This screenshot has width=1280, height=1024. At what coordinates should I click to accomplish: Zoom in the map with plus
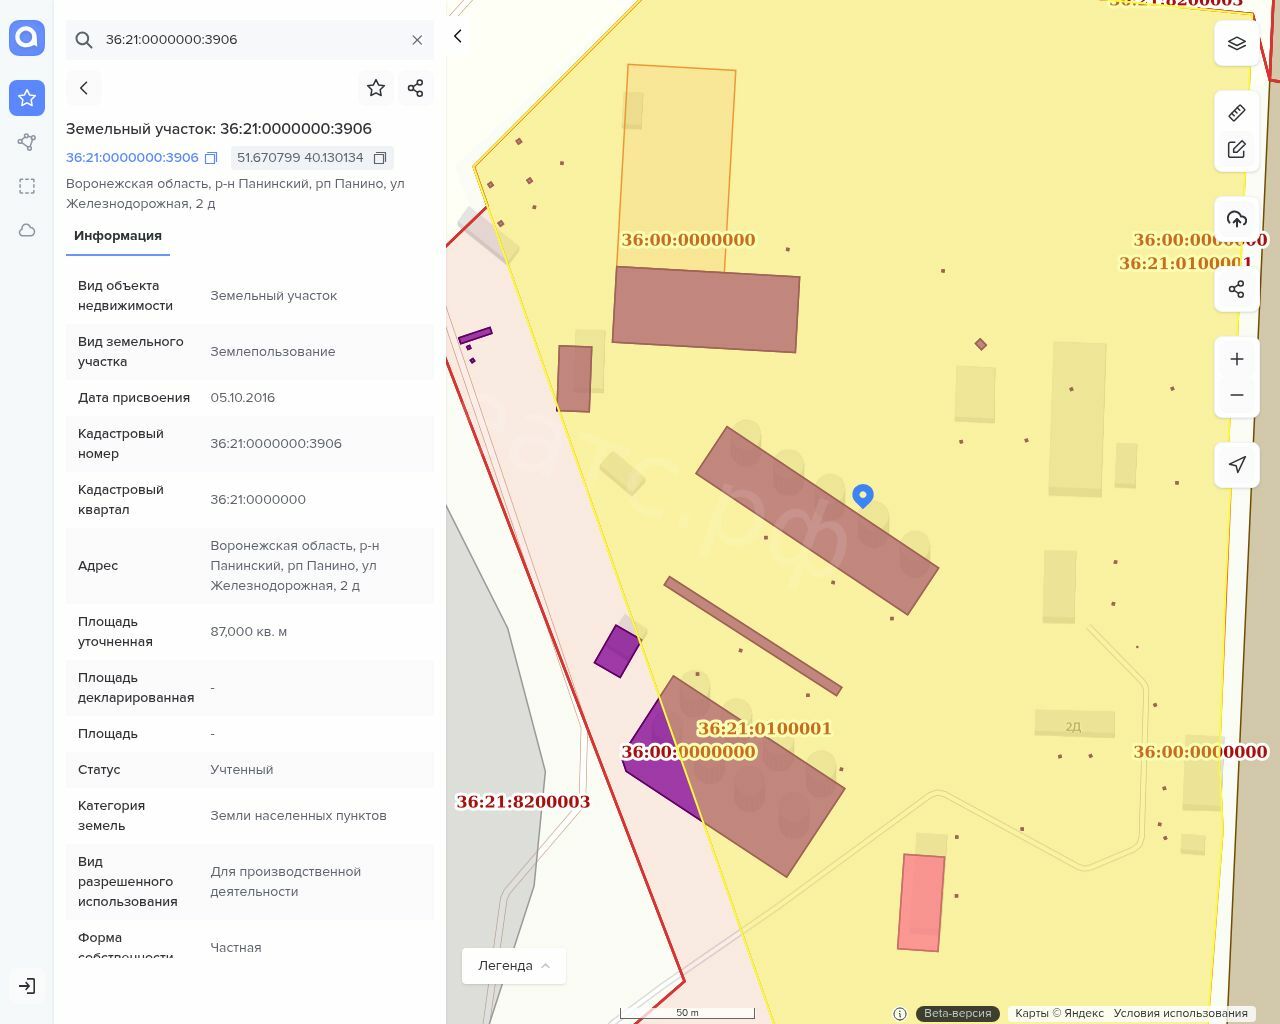[1236, 359]
